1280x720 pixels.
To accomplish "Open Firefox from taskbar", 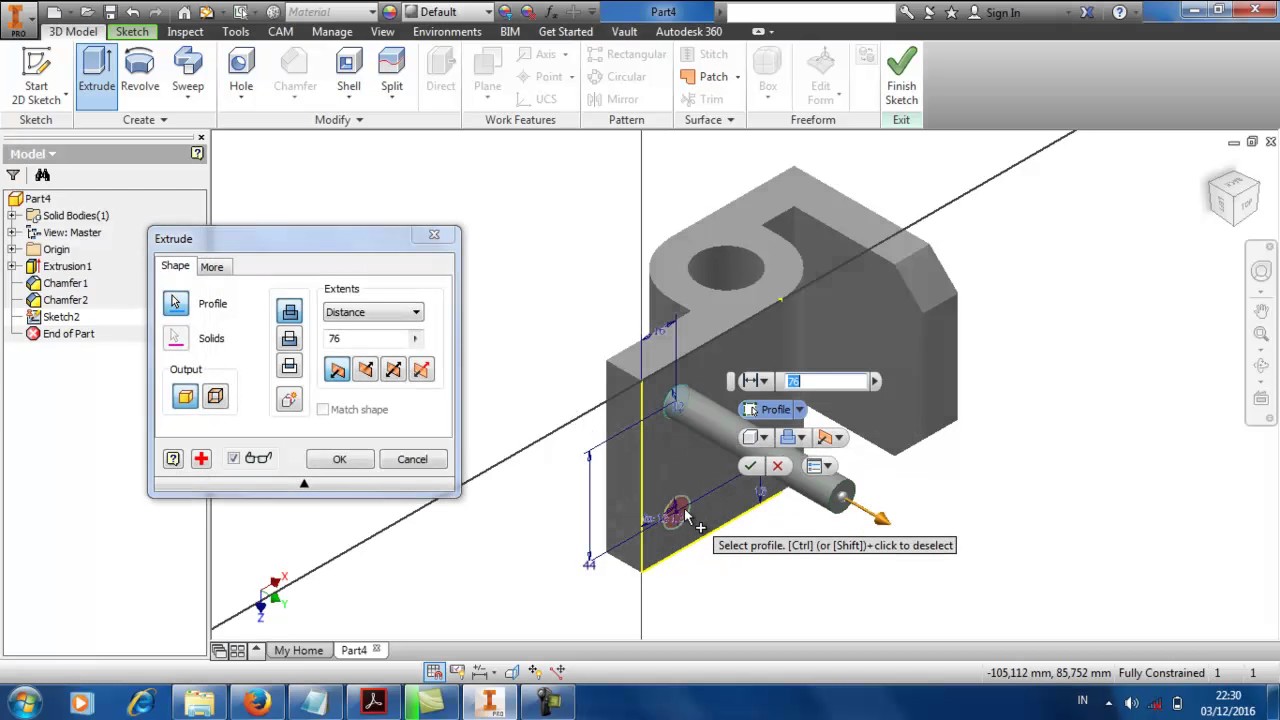I will [257, 702].
